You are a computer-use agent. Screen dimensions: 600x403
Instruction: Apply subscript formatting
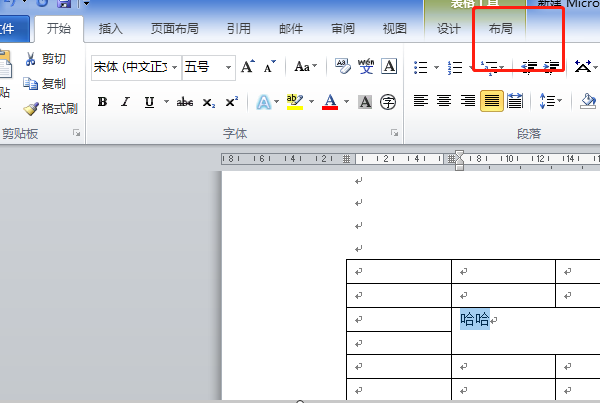tap(209, 102)
